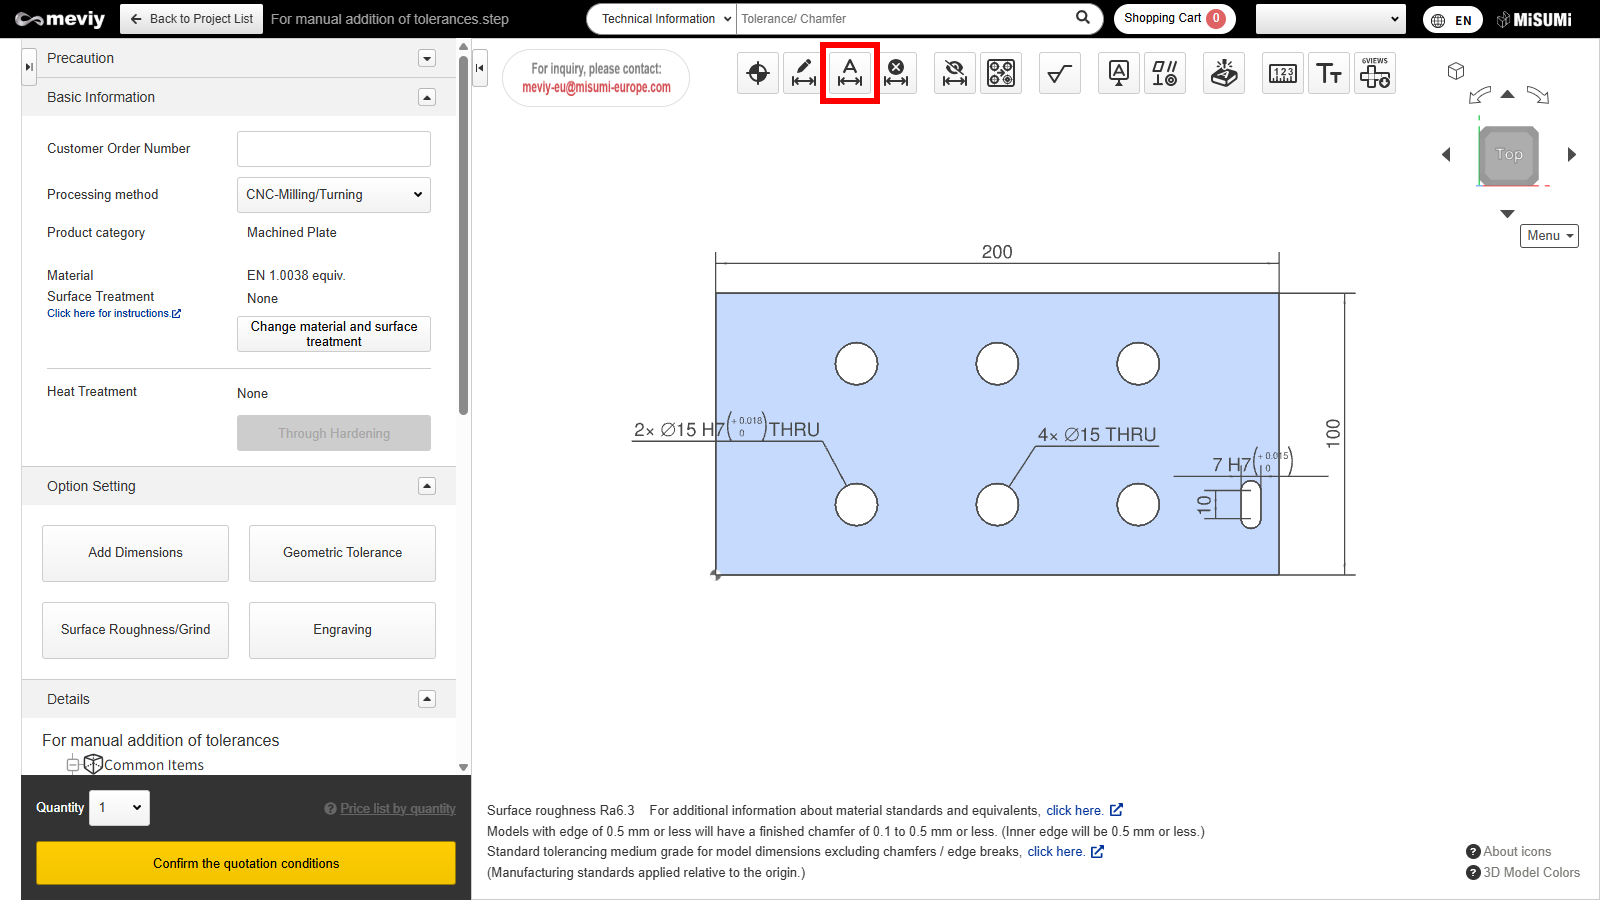Expand the Precaution section
Screen dimensions: 1600x900
427,58
